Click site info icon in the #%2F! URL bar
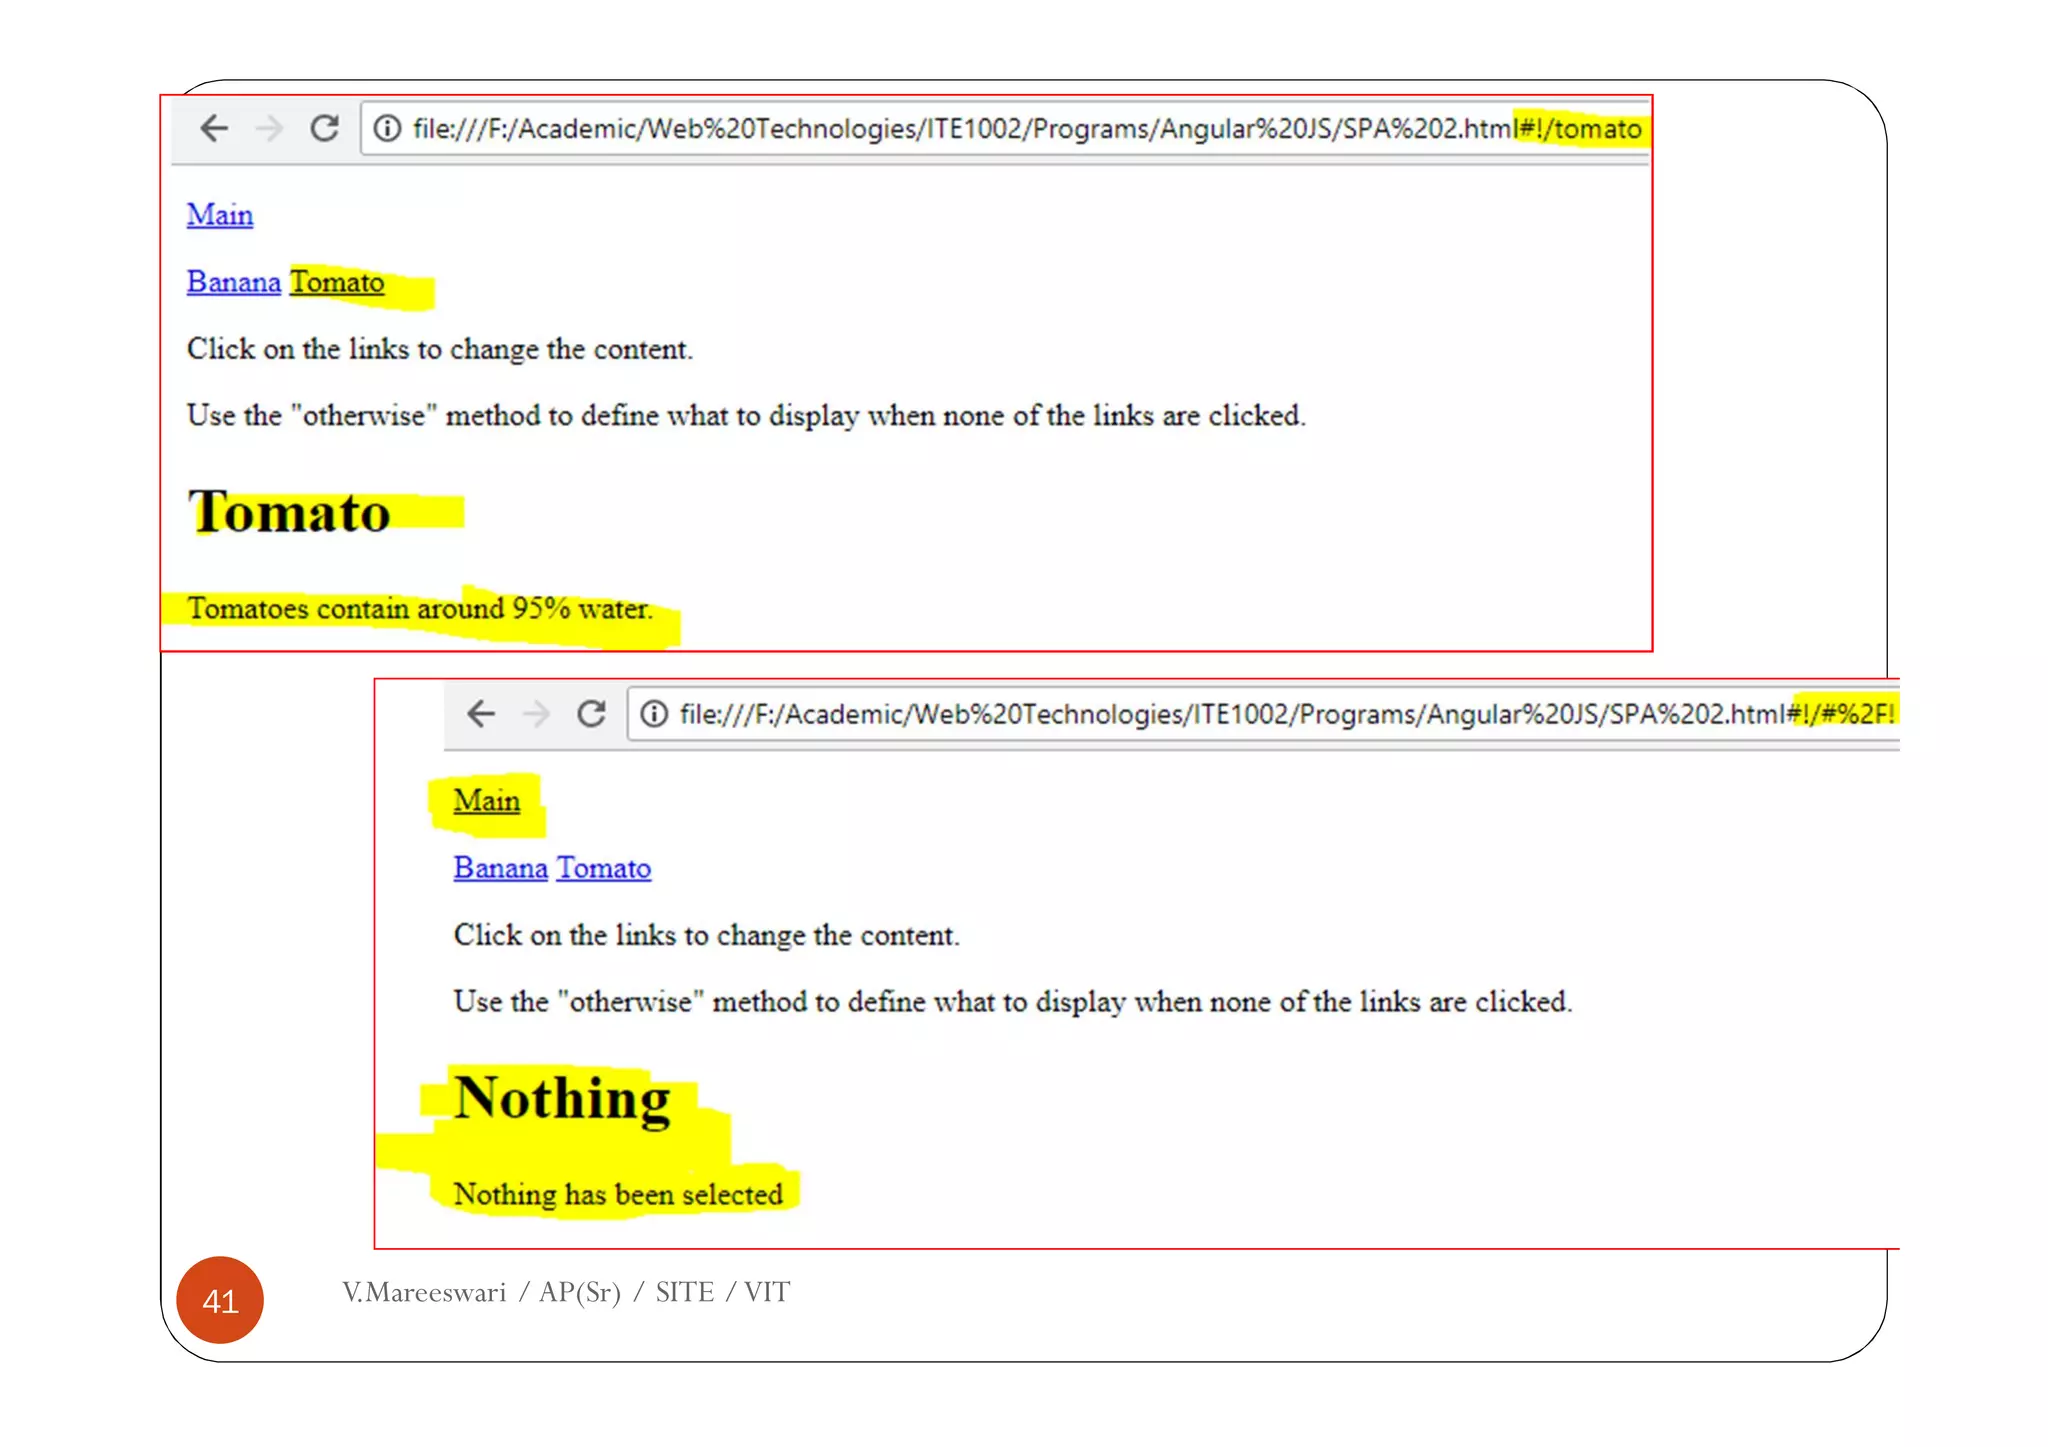2048x1447 pixels. pos(654,713)
